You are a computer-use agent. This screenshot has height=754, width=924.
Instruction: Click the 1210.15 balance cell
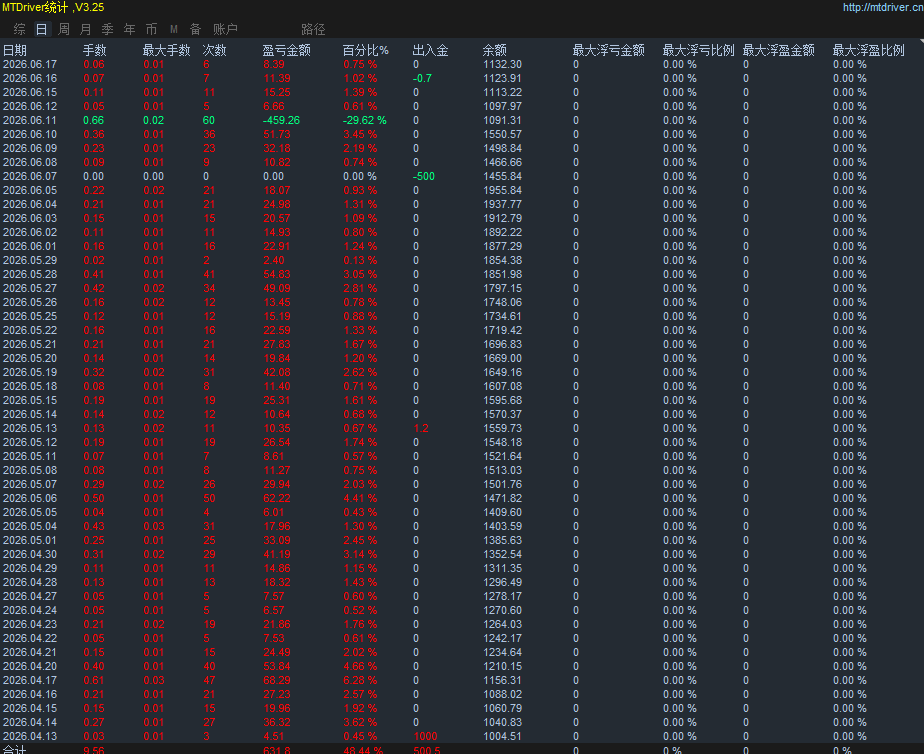[503, 666]
